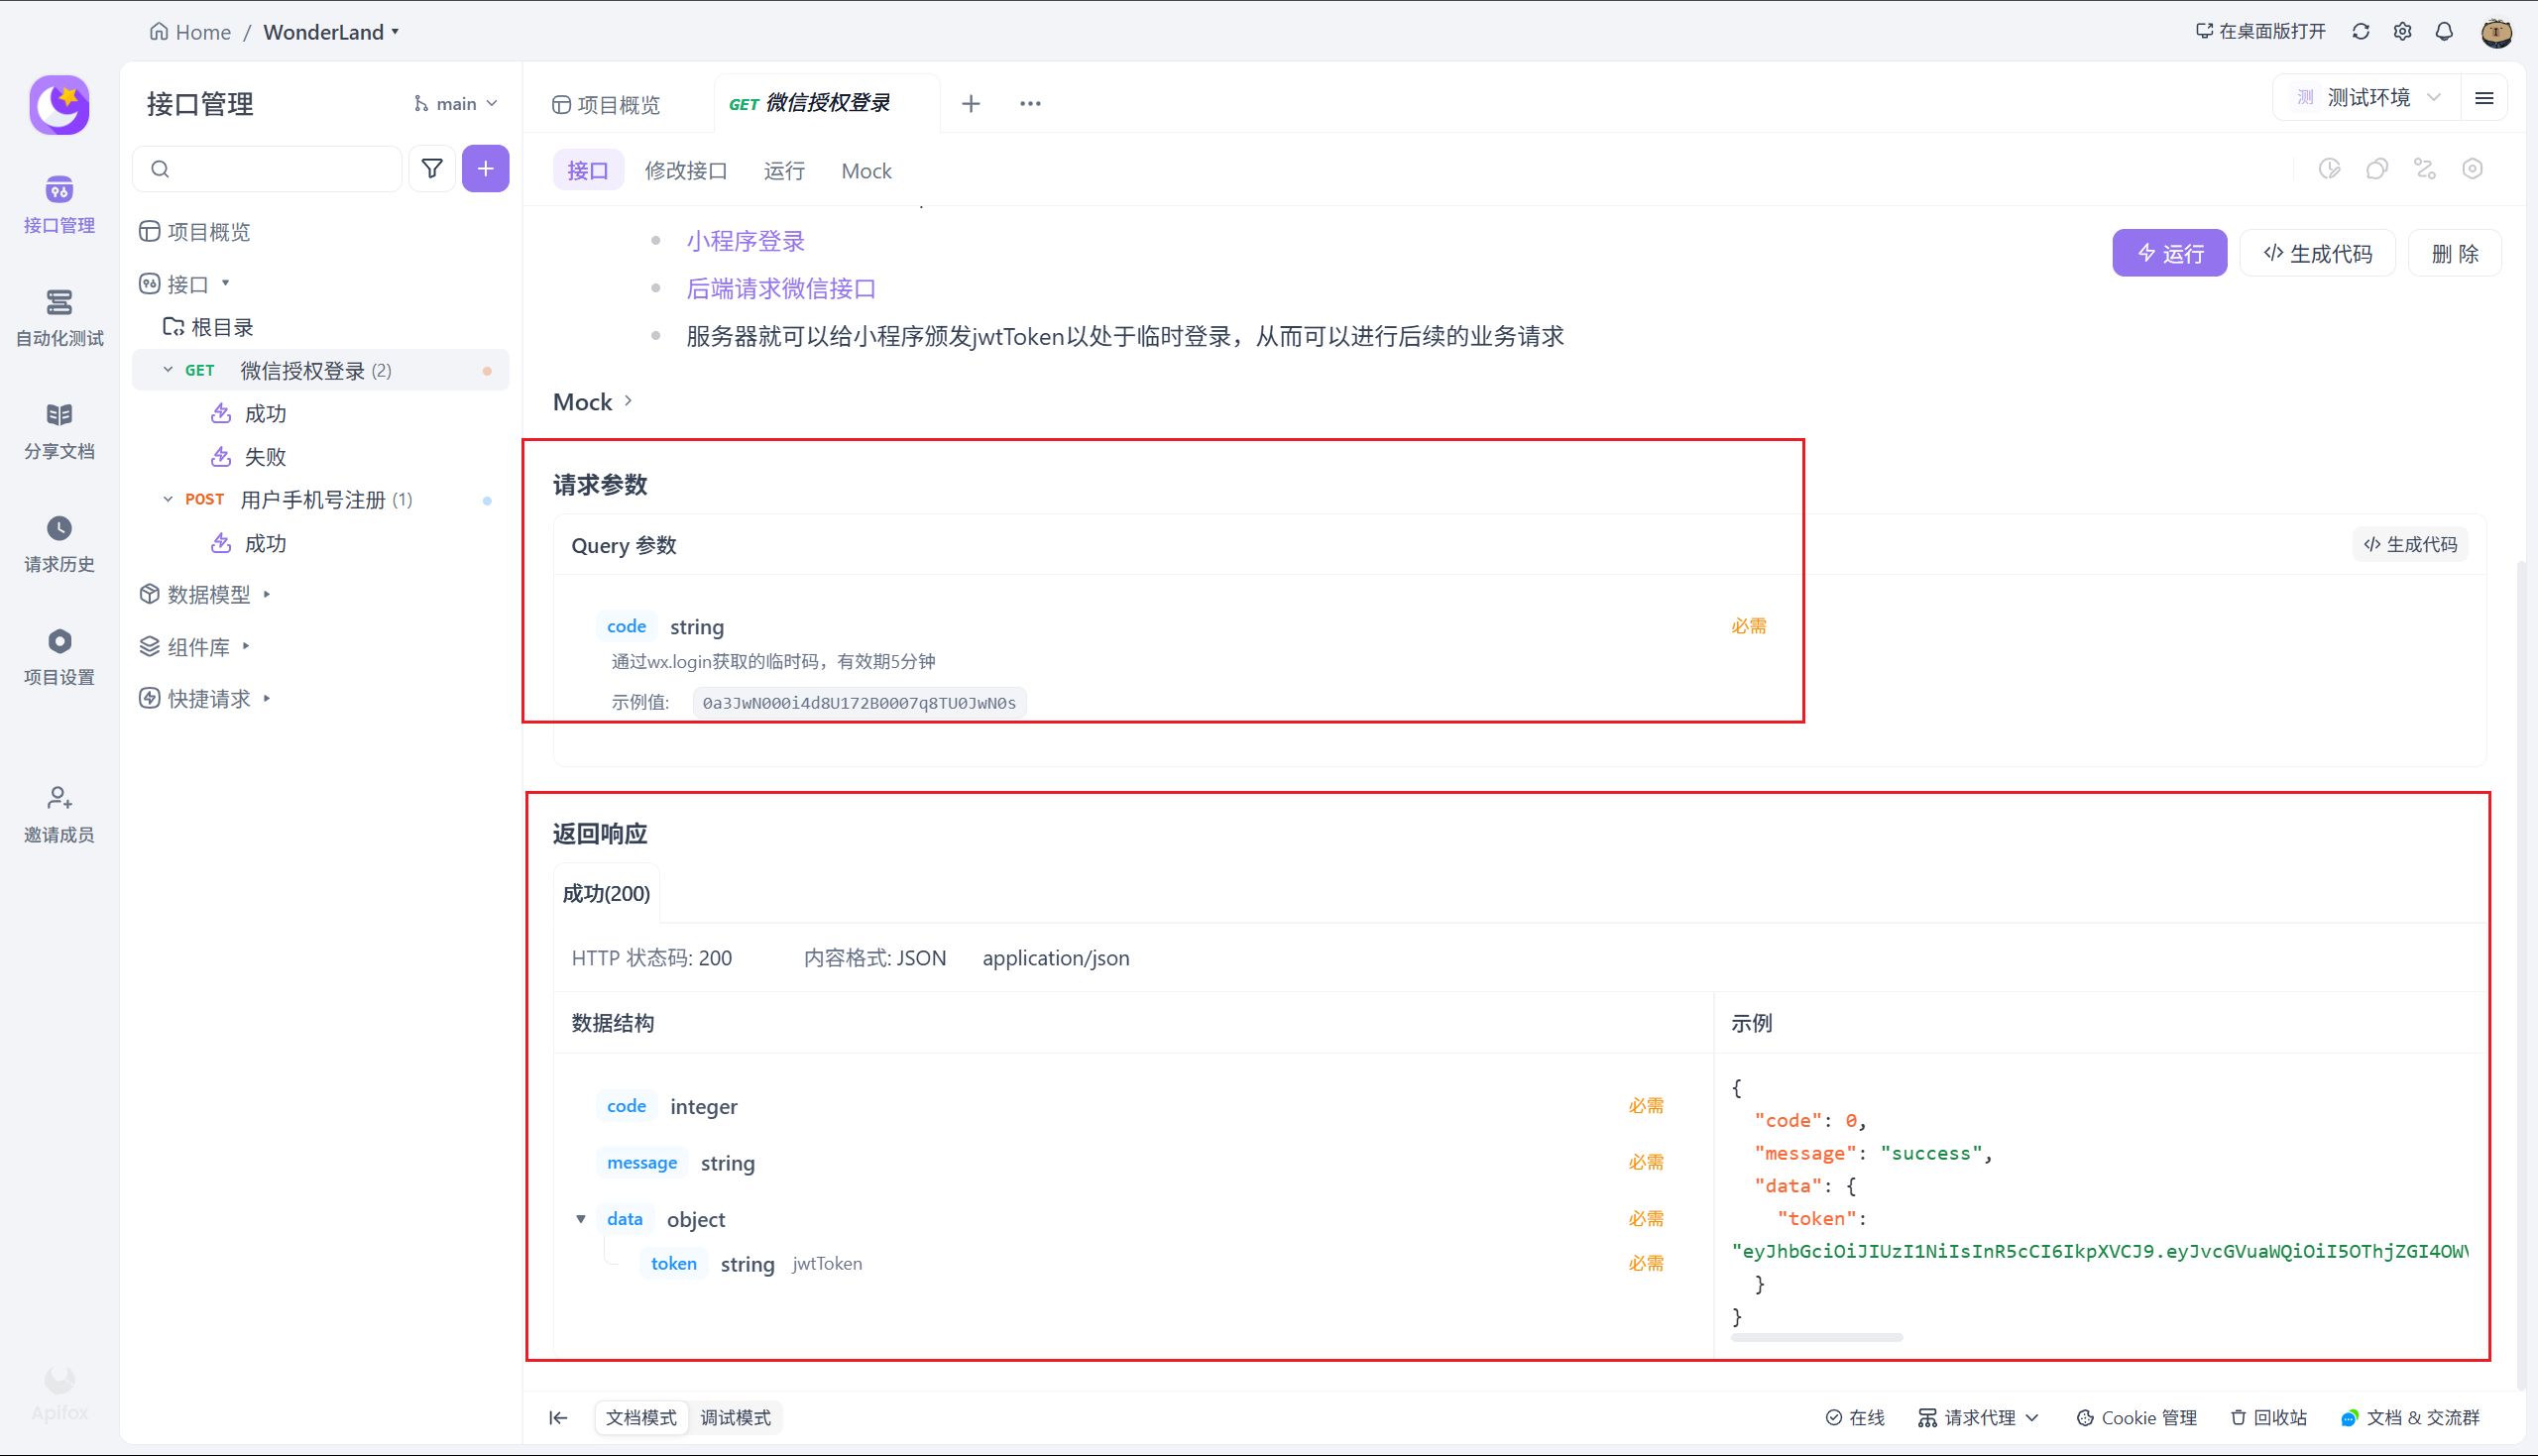Screen dimensions: 2538x1456
Task: Open the notification bell
Action: tap(2444, 32)
